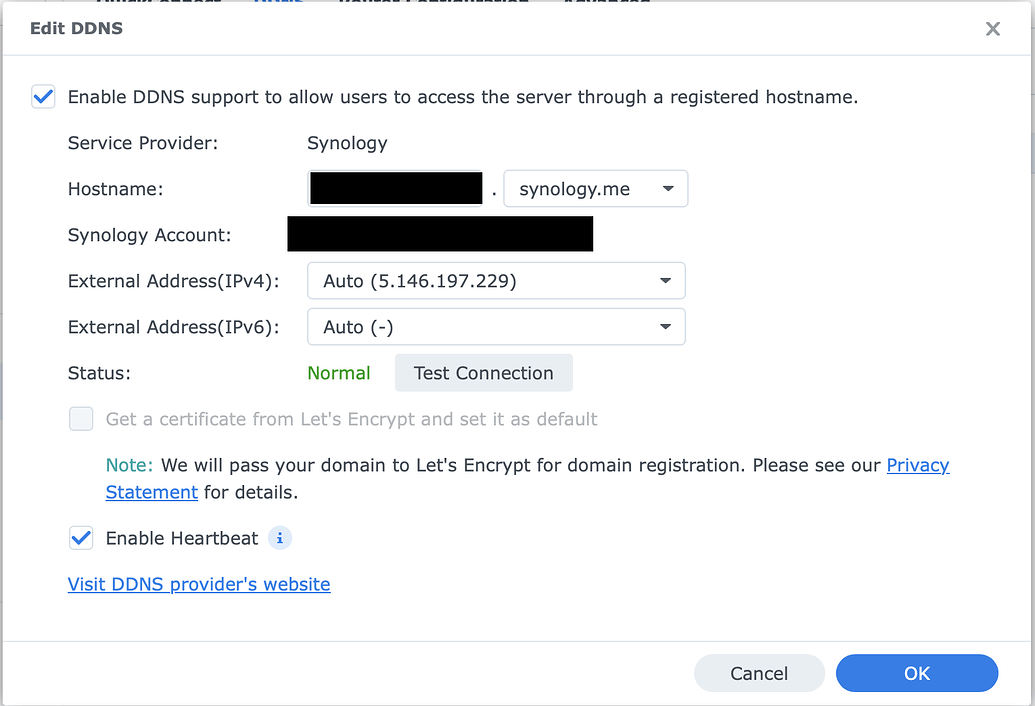Expand the External Address IPv6 dropdown
Image resolution: width=1035 pixels, height=706 pixels.
496,326
